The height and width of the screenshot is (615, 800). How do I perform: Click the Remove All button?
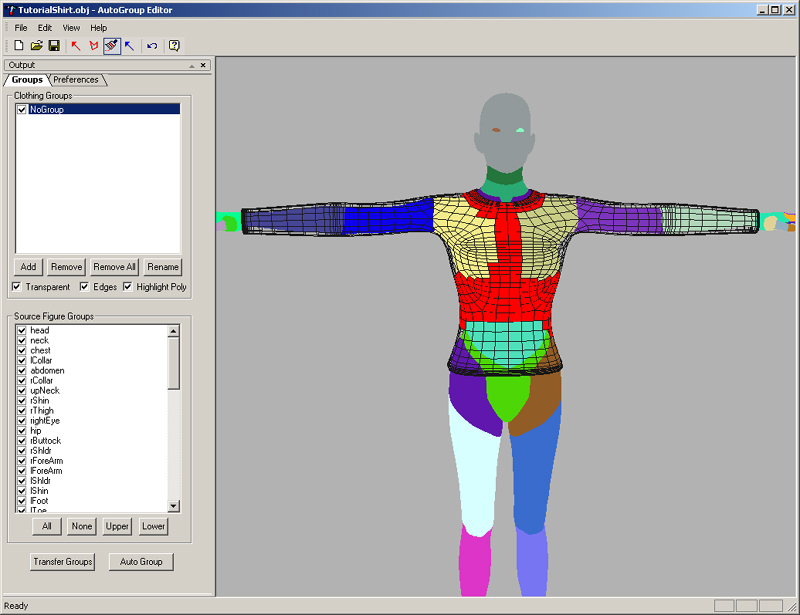(x=114, y=267)
